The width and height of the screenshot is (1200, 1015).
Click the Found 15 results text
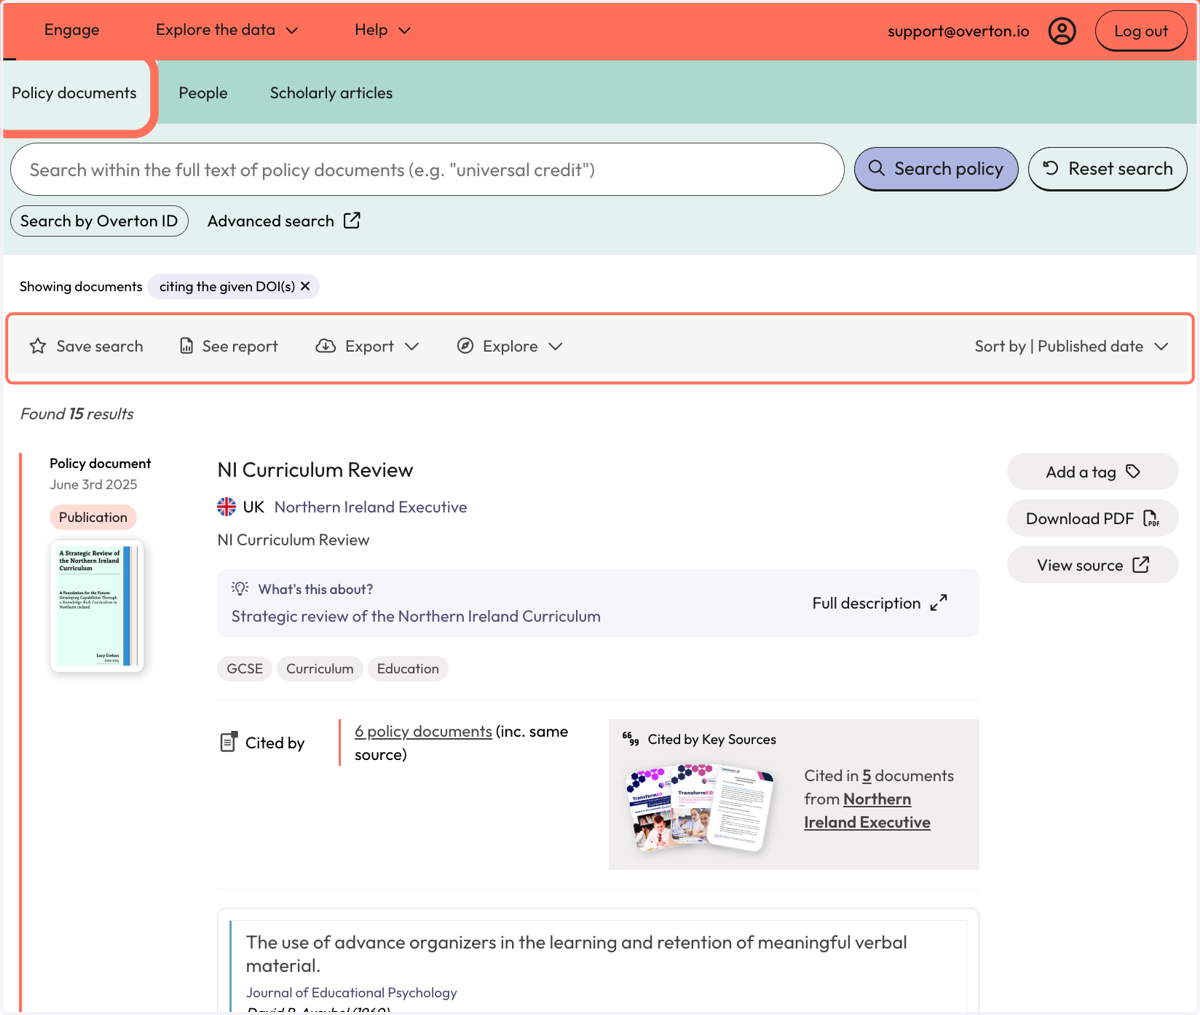click(77, 414)
